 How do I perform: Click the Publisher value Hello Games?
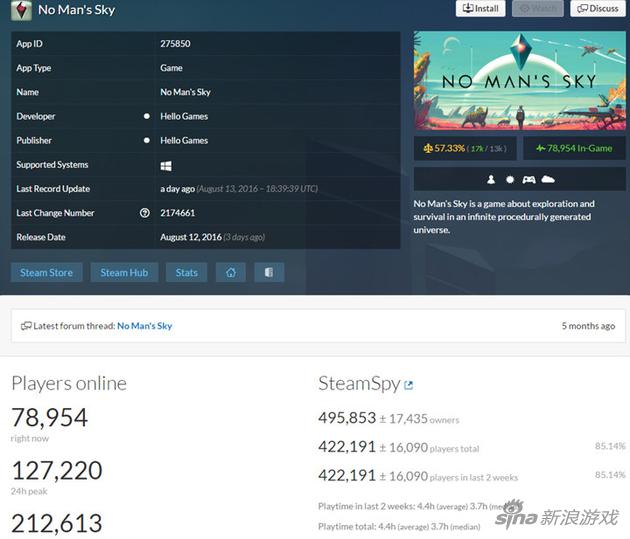[x=184, y=141]
